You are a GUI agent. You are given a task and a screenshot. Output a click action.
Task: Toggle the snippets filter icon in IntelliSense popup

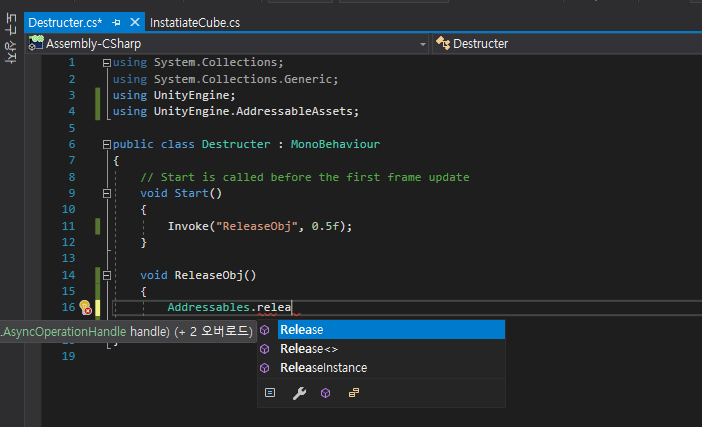[270, 394]
